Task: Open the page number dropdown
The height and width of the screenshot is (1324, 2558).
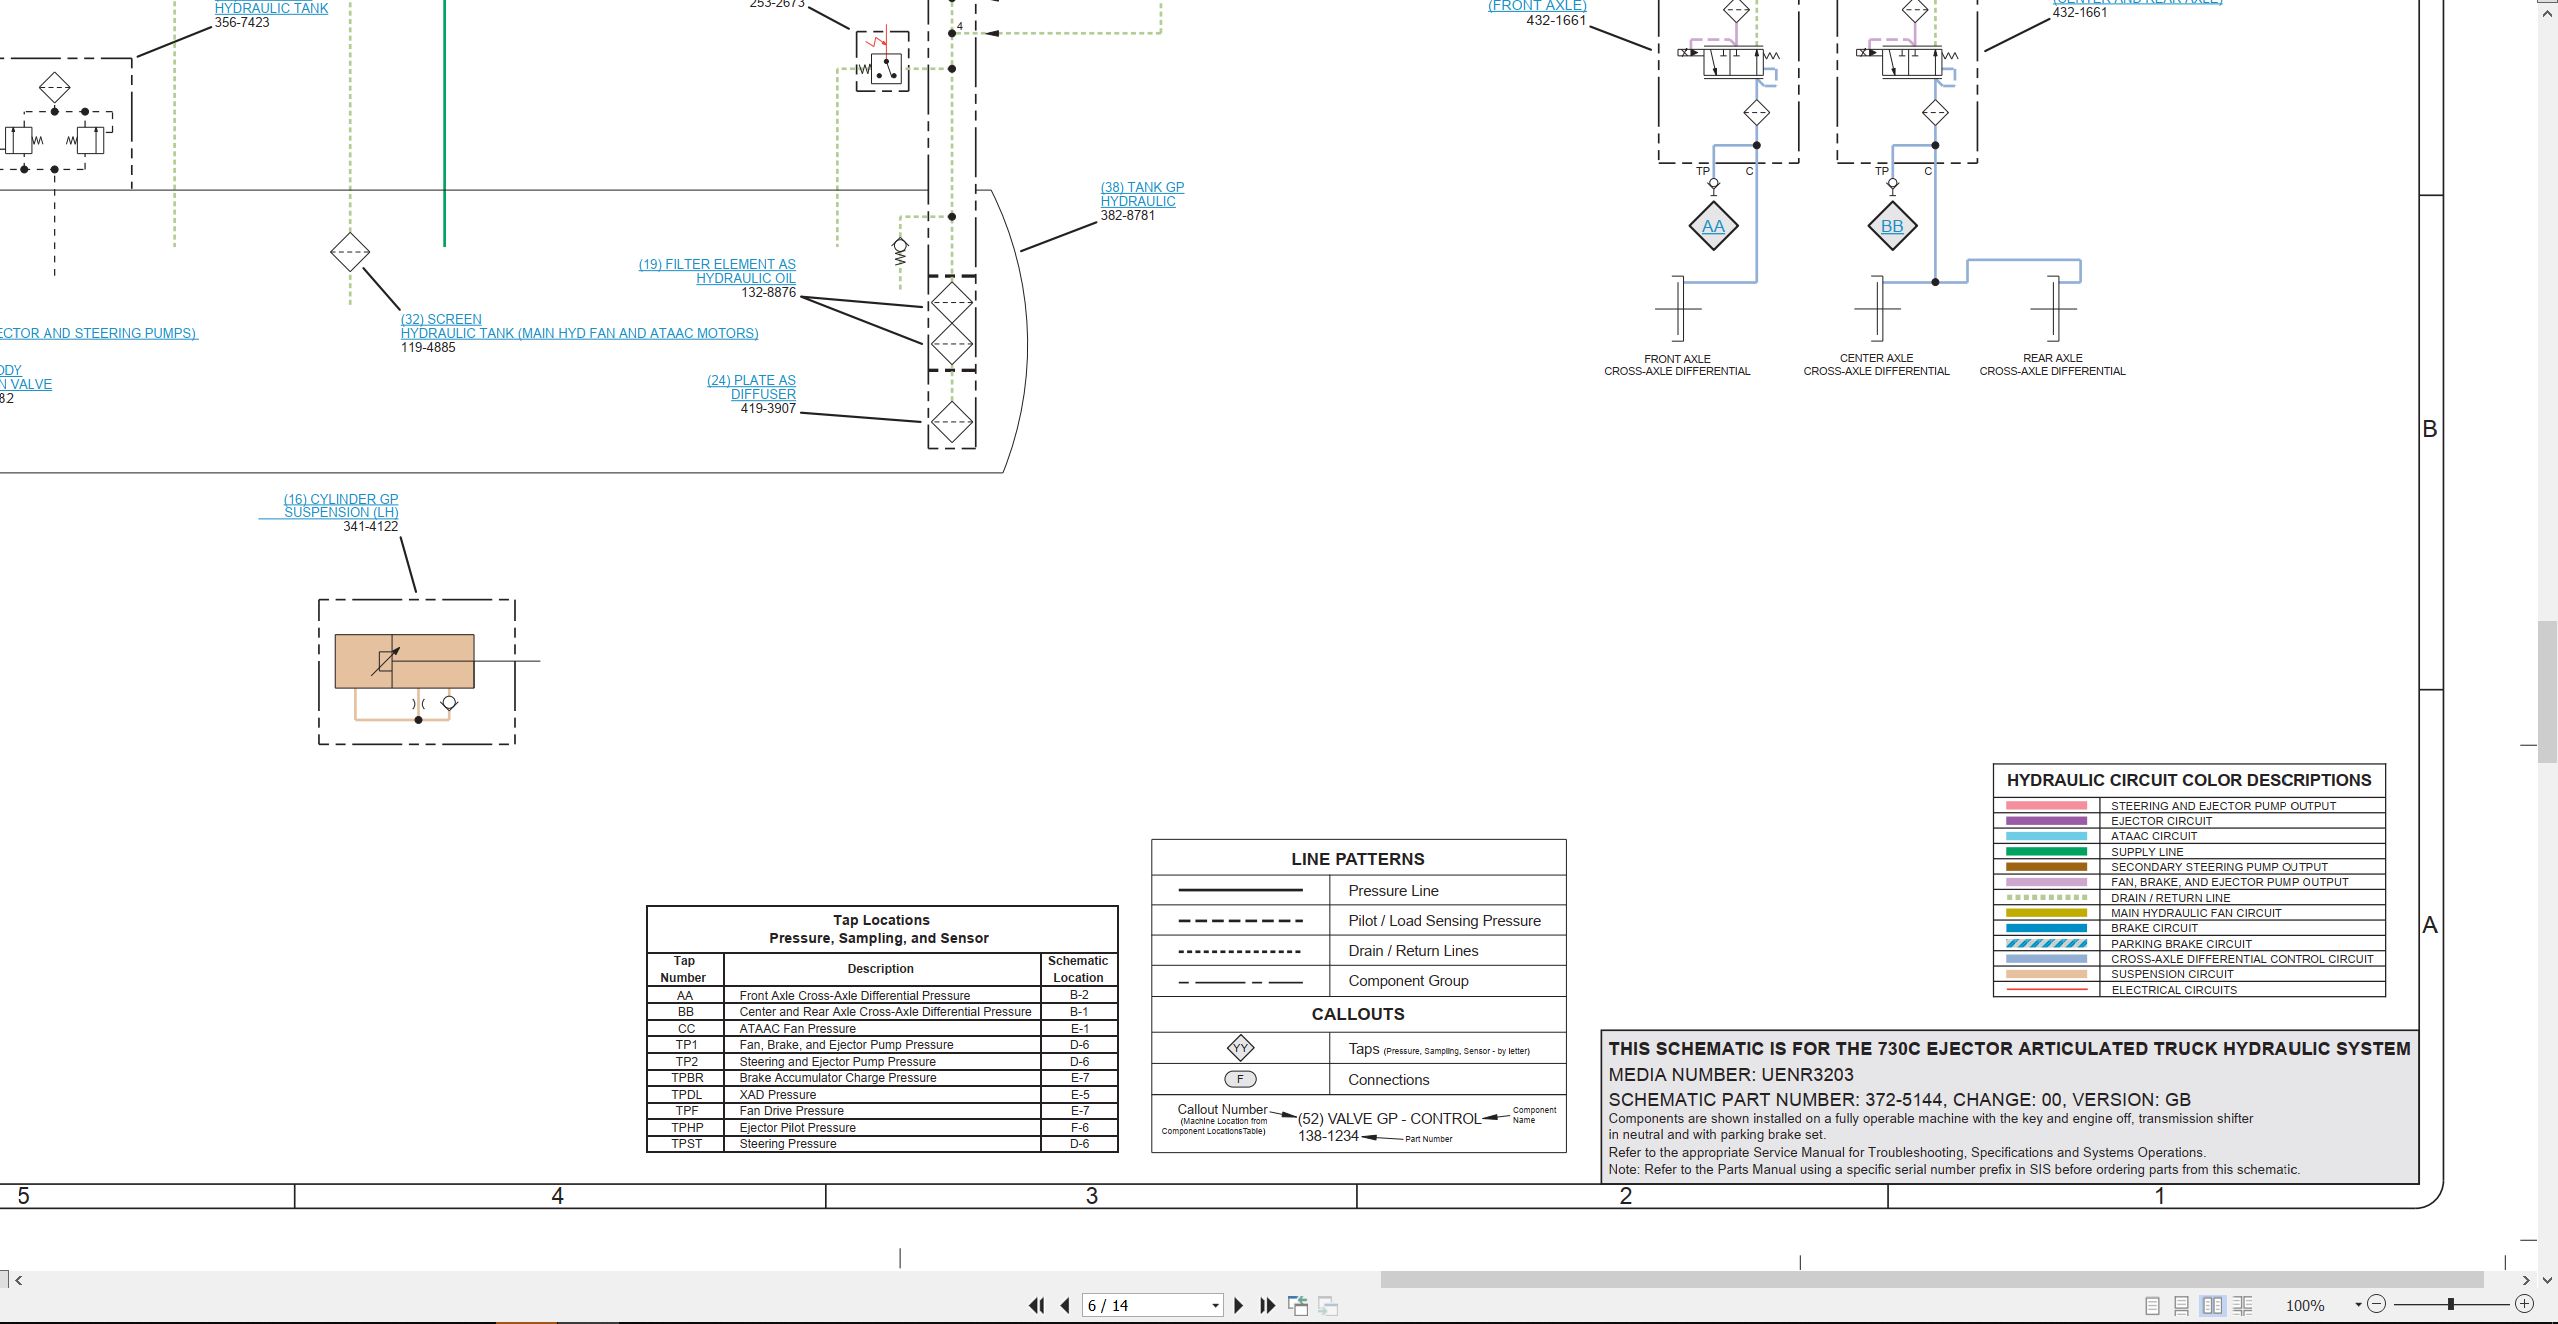Action: (1215, 1306)
